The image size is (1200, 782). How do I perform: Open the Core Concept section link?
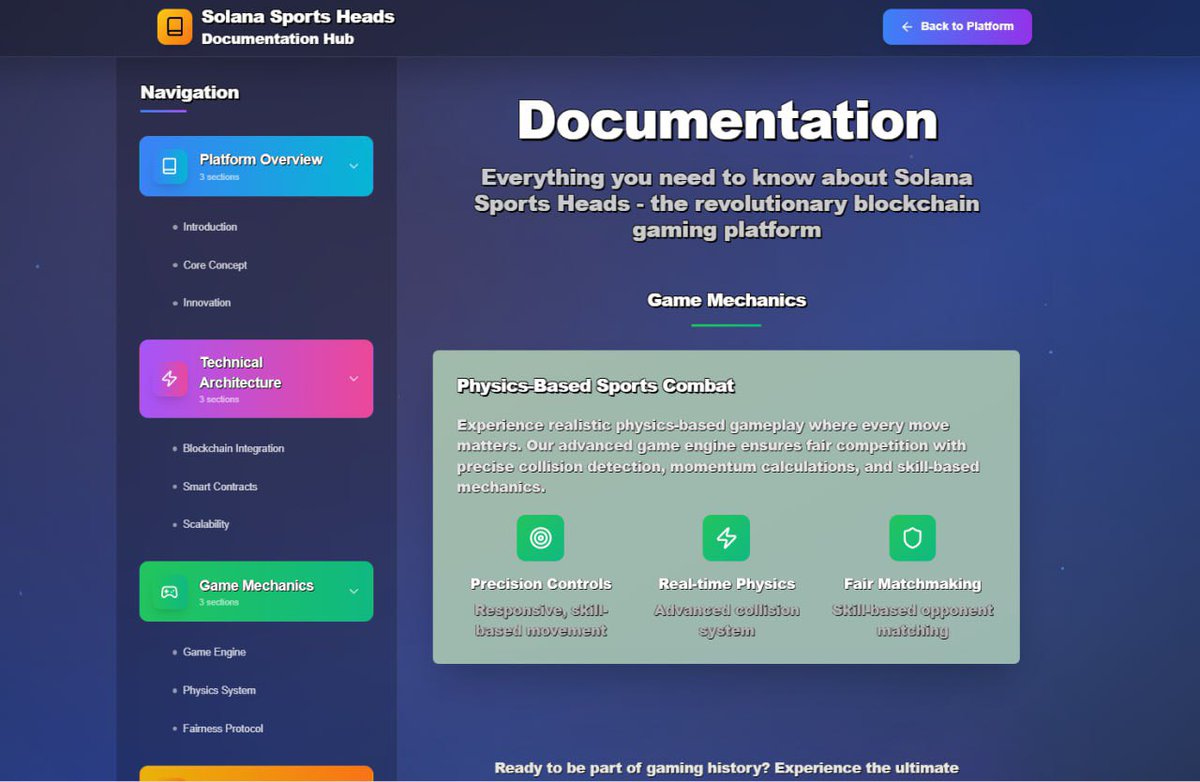(x=215, y=265)
